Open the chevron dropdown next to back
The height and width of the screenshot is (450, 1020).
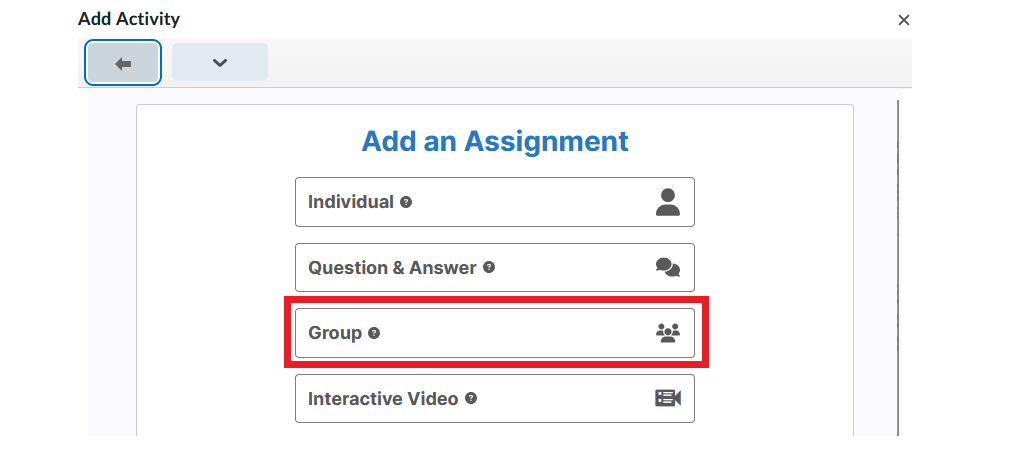(x=220, y=62)
